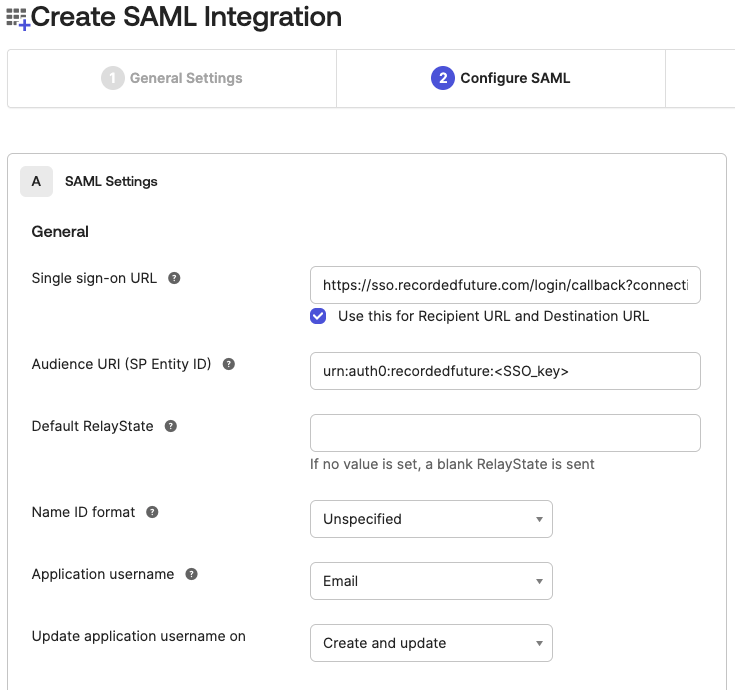Viewport: 735px width, 690px height.
Task: Click the SAML Settings section header
Action: click(111, 181)
